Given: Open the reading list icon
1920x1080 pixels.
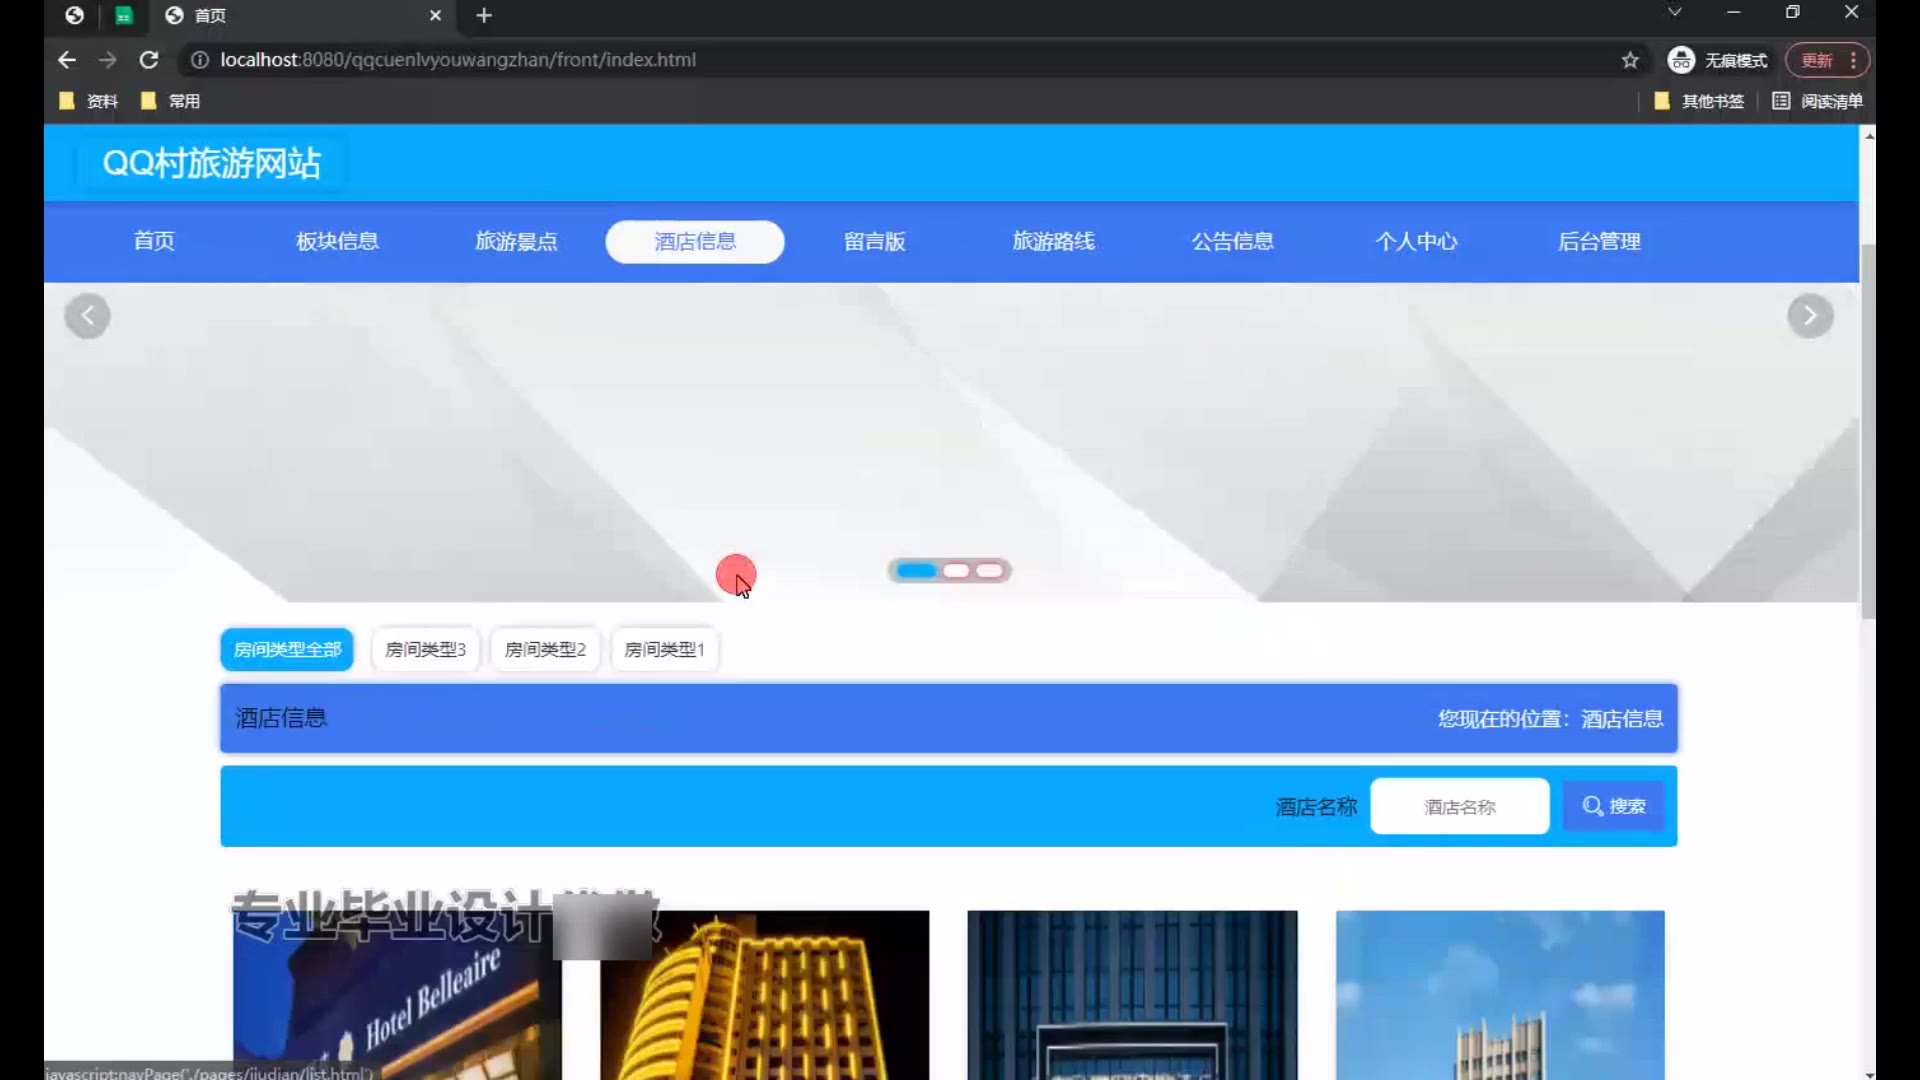Looking at the screenshot, I should coord(1781,101).
